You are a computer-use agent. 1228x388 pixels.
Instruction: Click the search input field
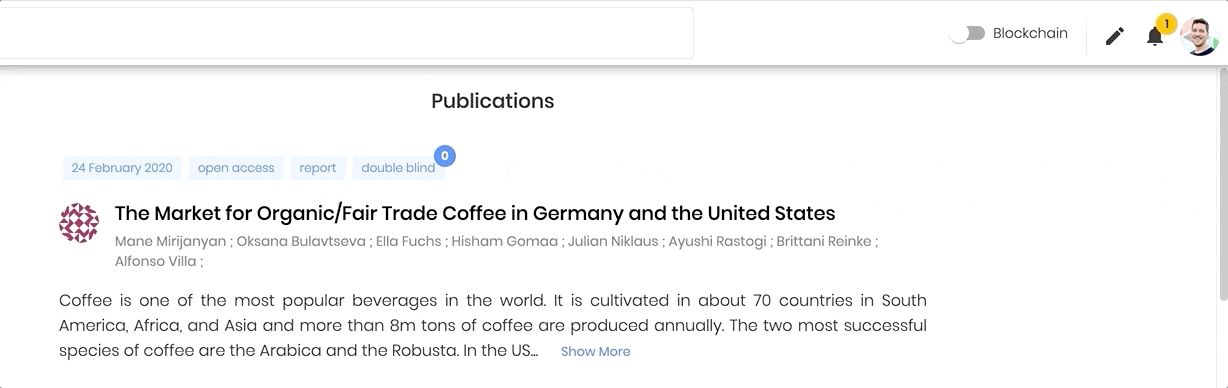pos(346,33)
